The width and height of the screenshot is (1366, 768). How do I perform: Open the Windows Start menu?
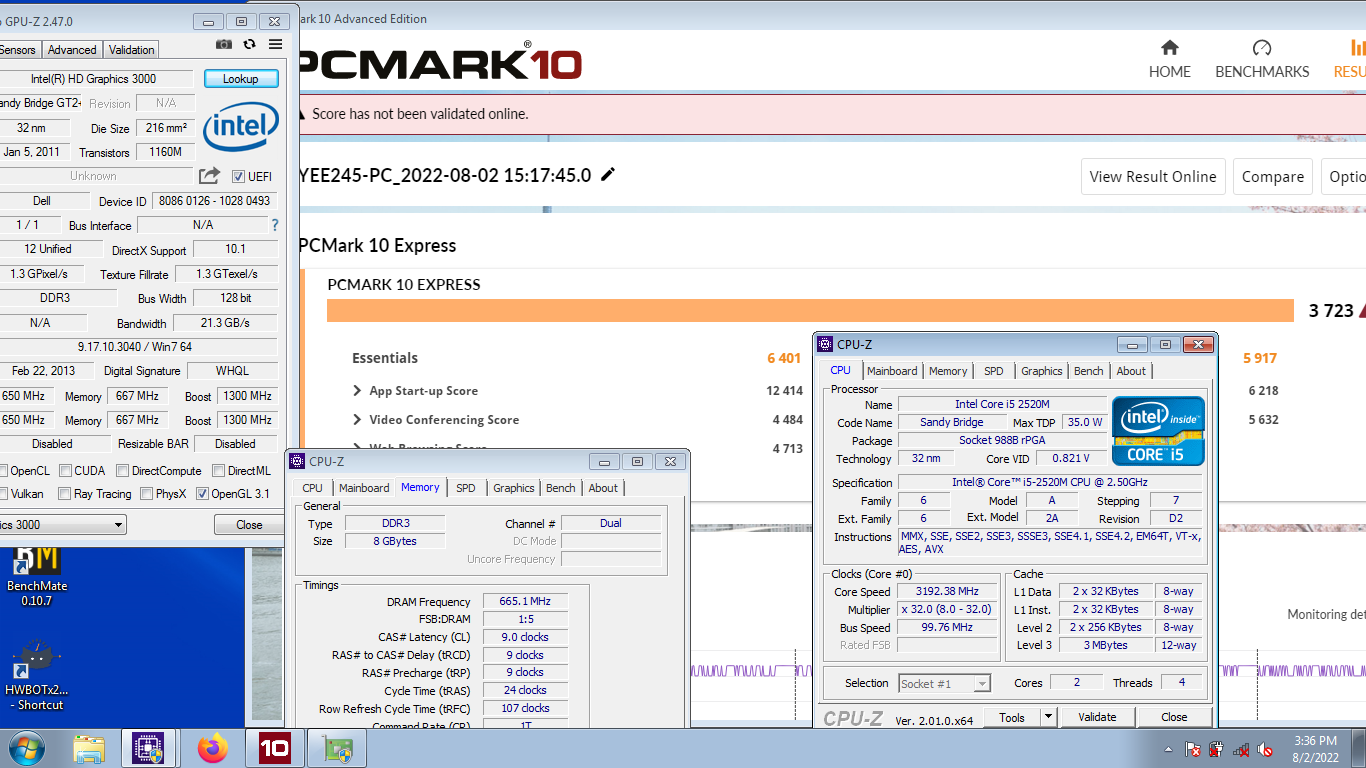[x=26, y=748]
